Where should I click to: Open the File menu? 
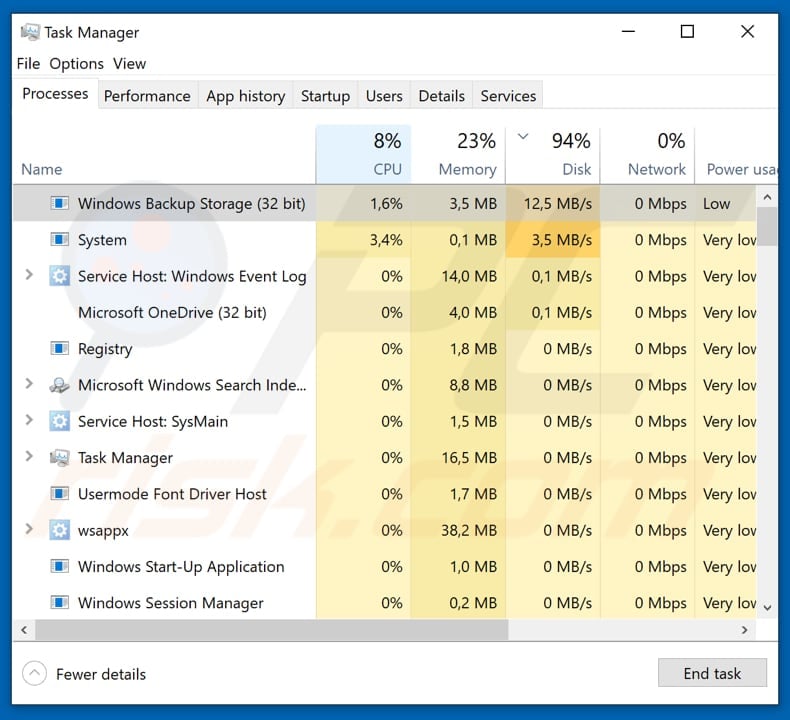[x=28, y=63]
